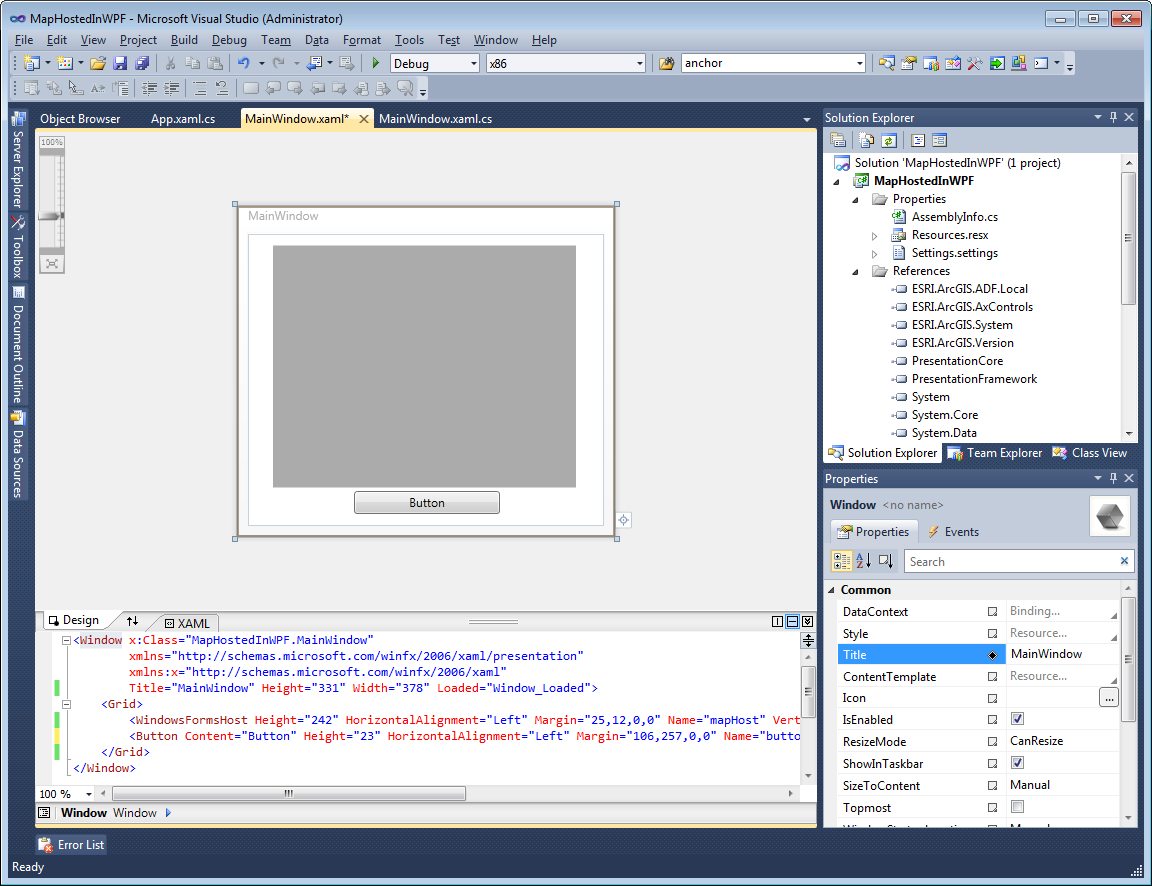1152x886 pixels.
Task: Click the Button in the designer
Action: pos(426,503)
